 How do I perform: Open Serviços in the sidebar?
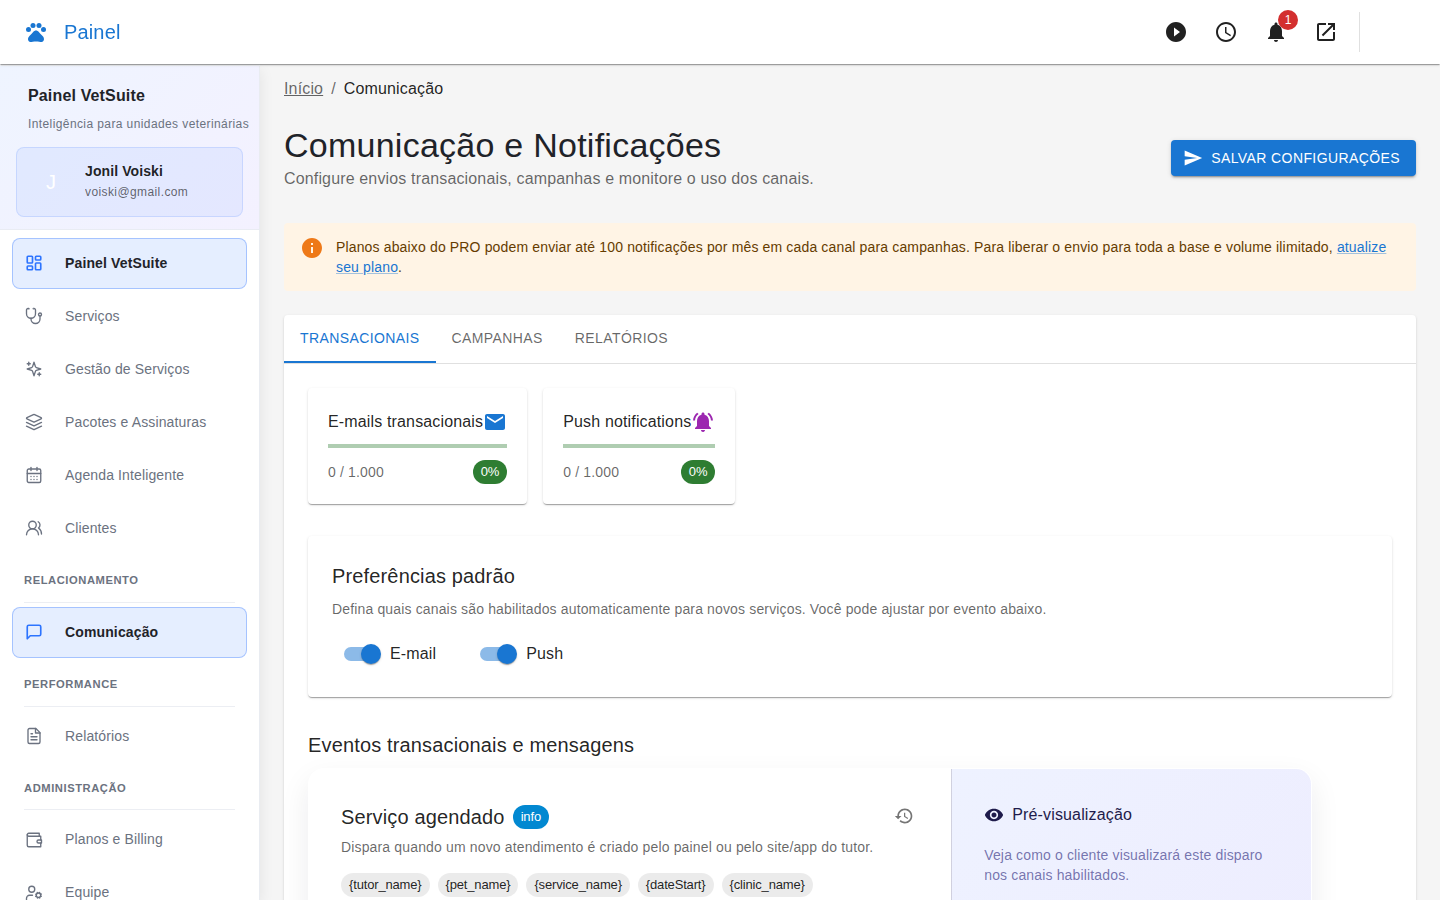[x=129, y=316]
